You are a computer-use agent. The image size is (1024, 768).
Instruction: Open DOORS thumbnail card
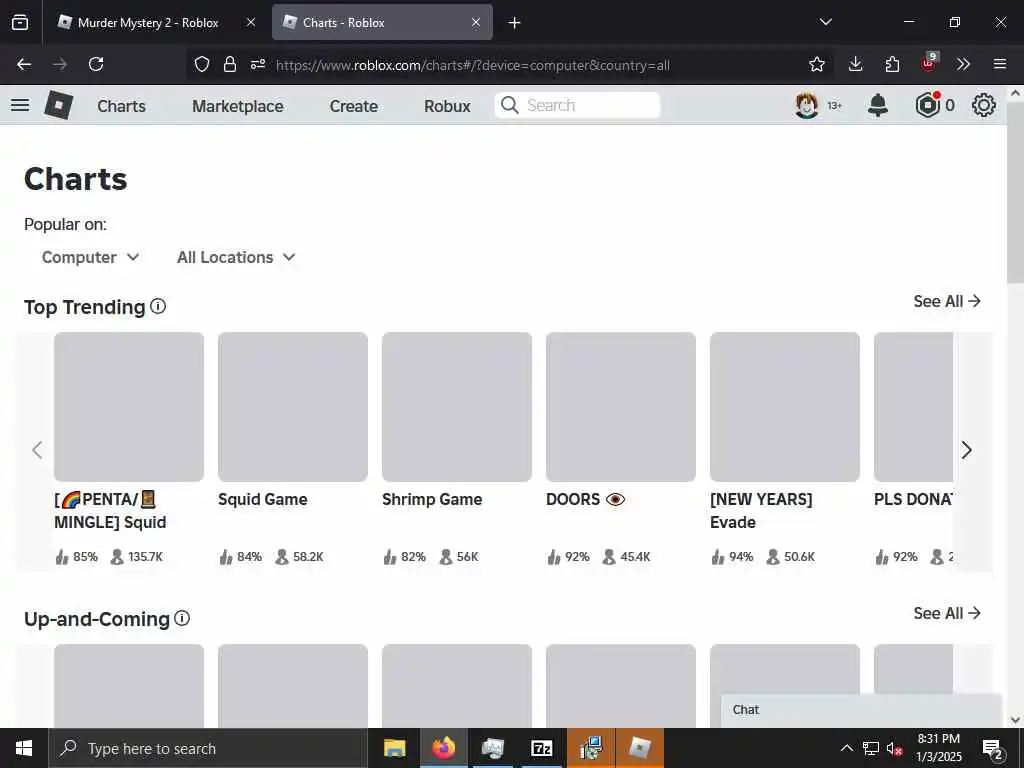pos(620,407)
